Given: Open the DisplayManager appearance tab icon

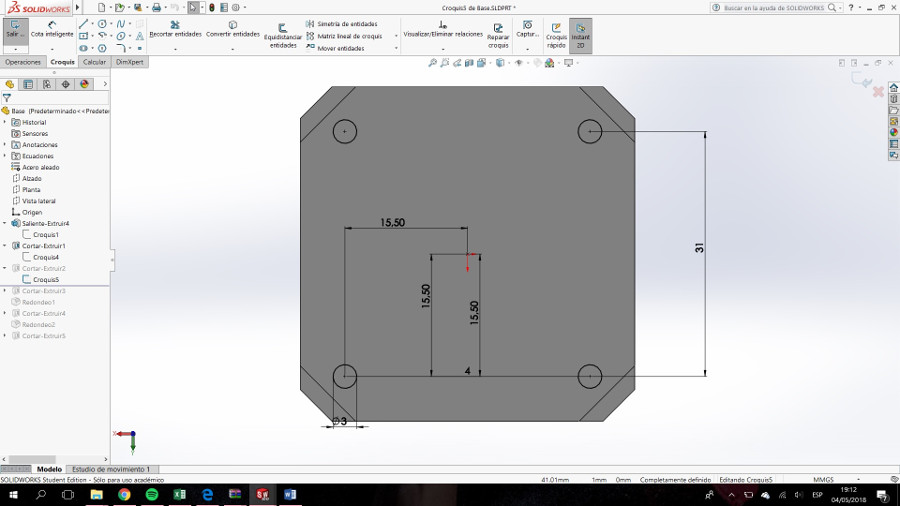Looking at the screenshot, I should click(x=84, y=84).
